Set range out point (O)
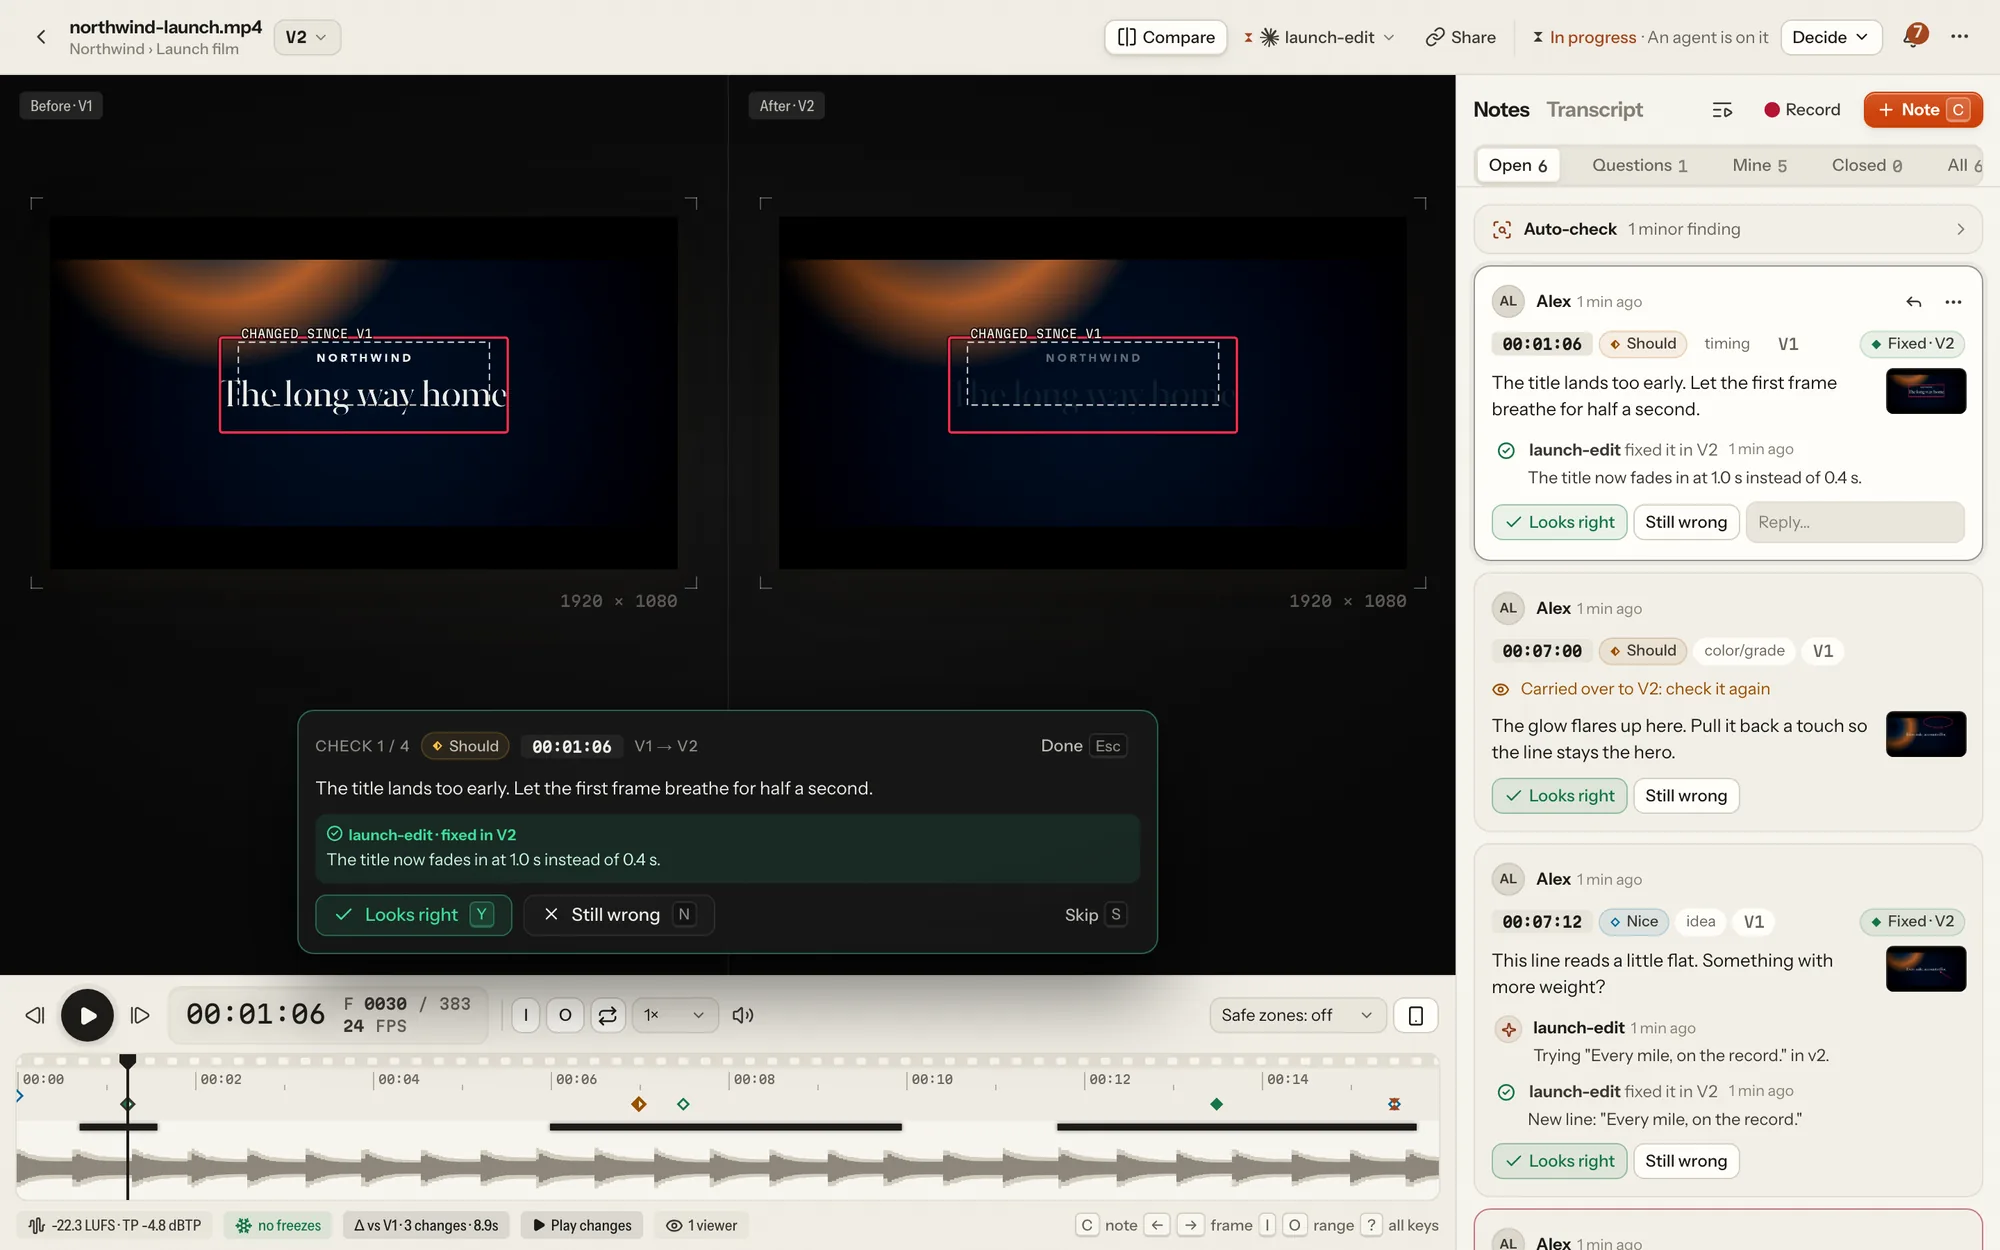This screenshot has width=2000, height=1250. [565, 1015]
